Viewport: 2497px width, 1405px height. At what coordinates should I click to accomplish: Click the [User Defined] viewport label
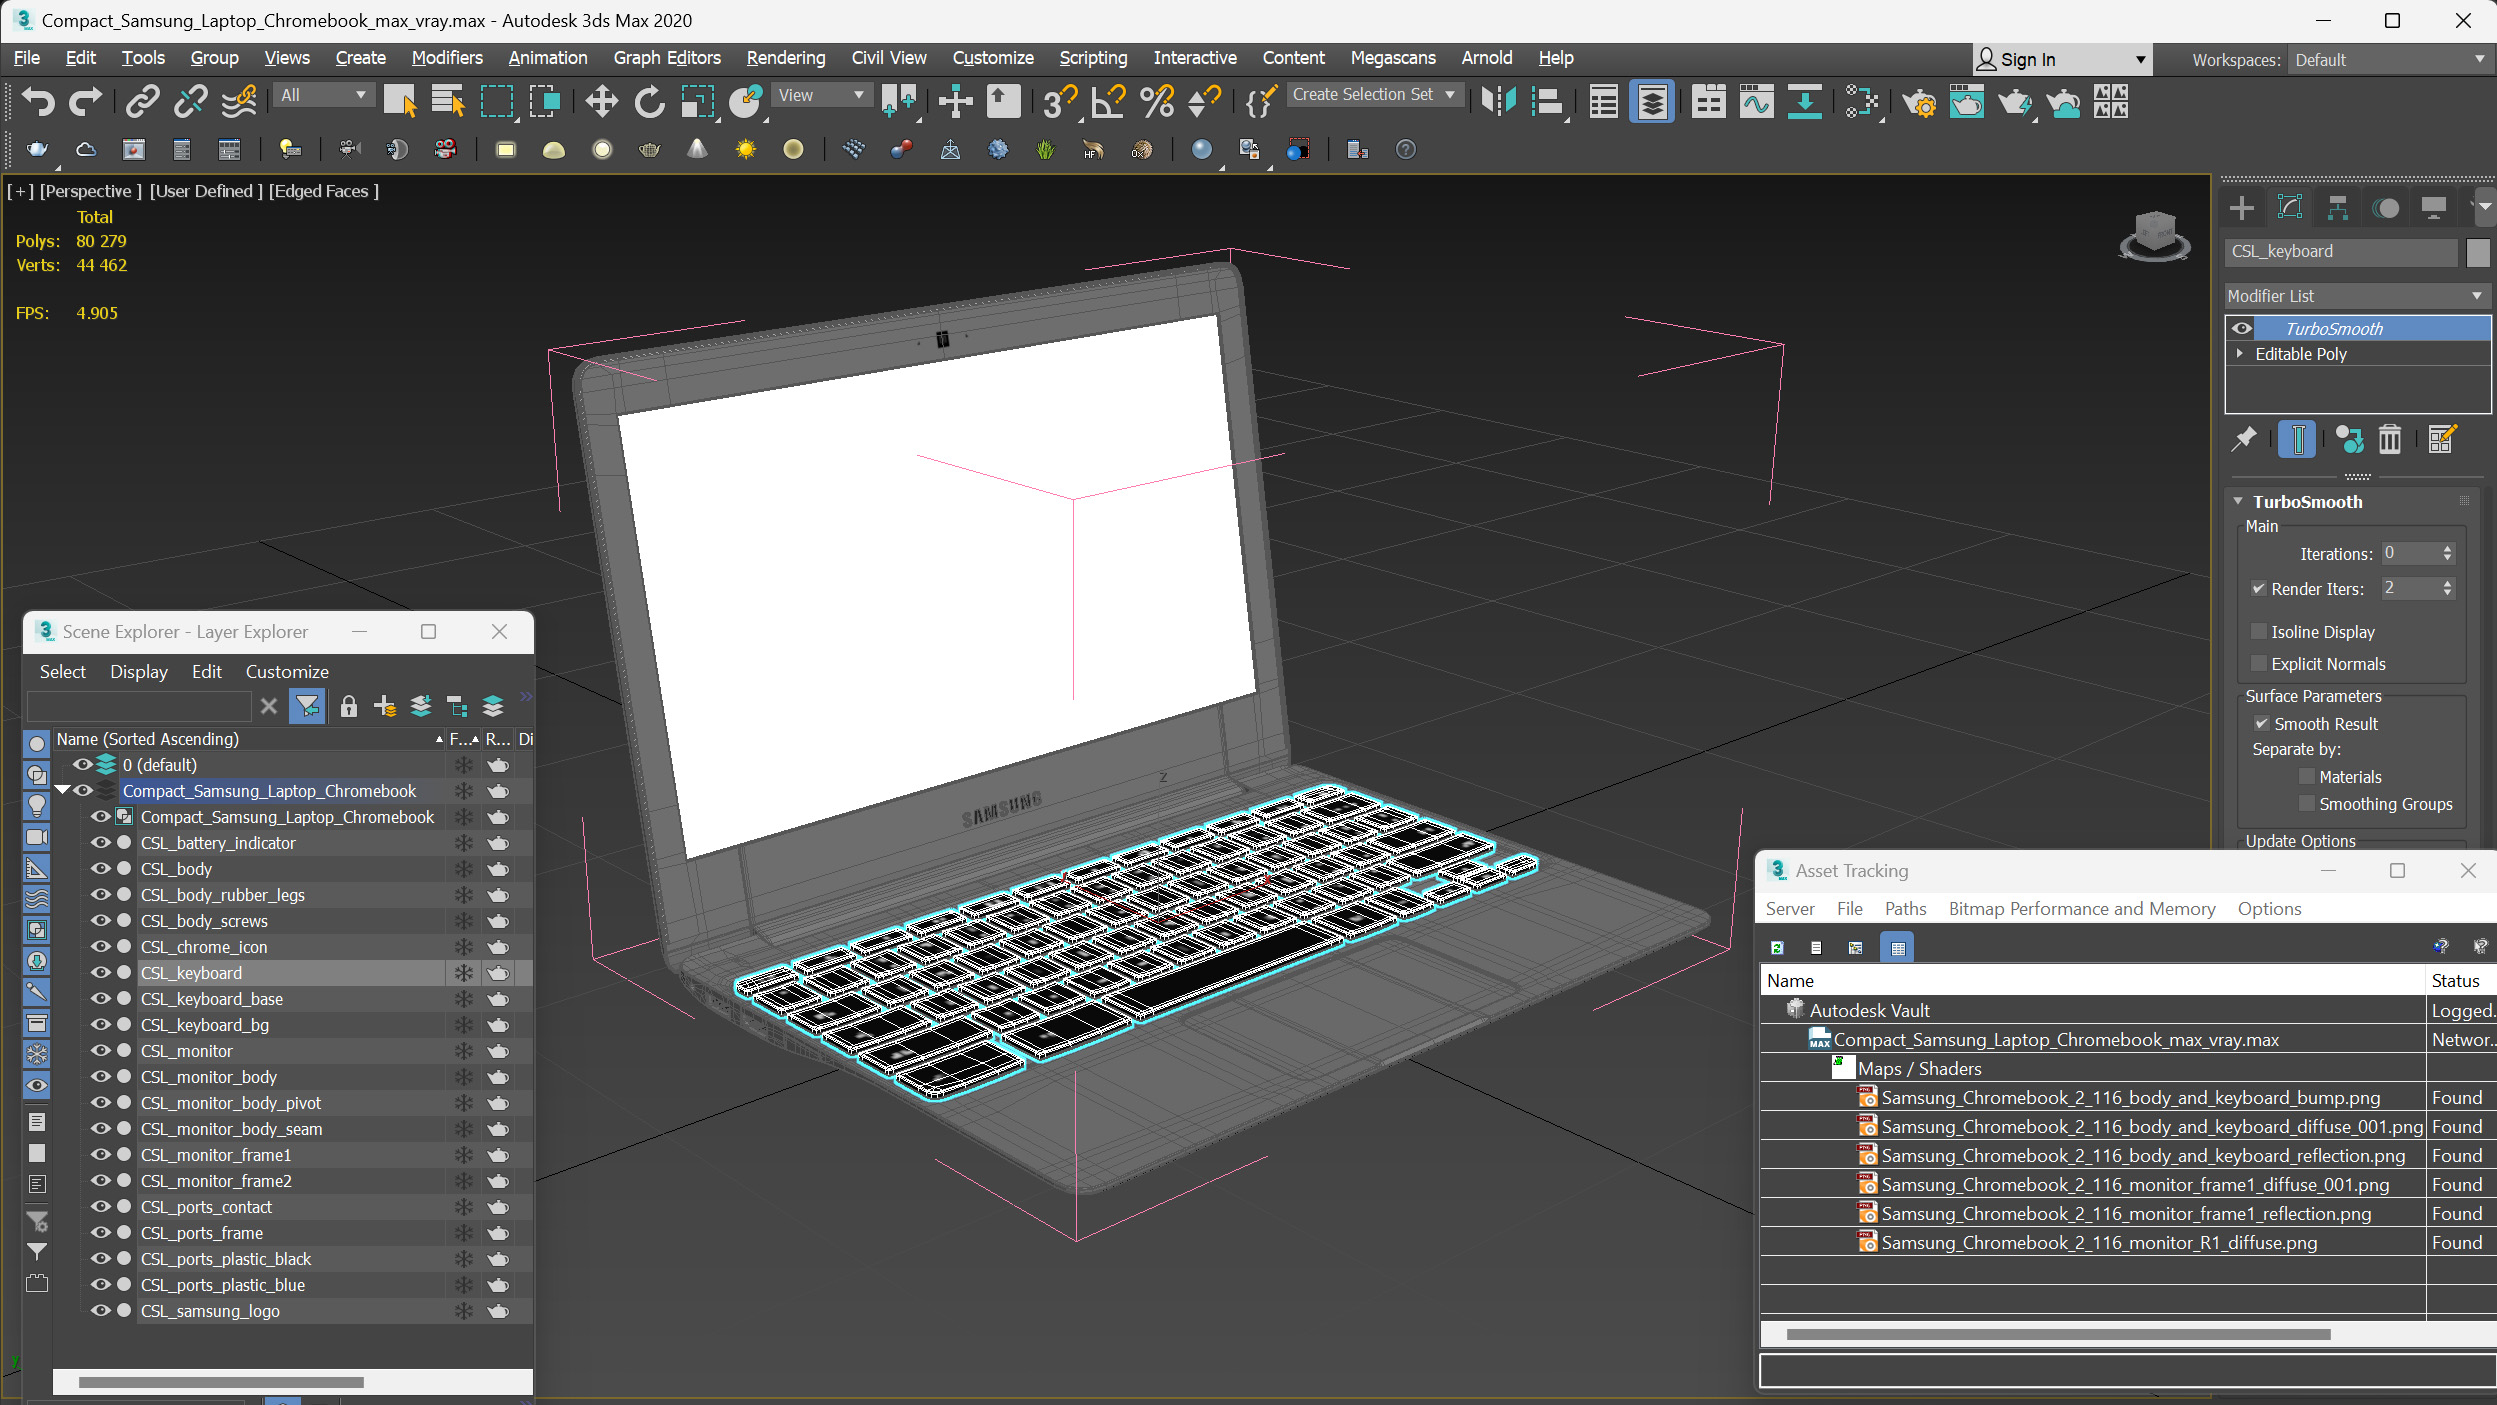point(206,191)
